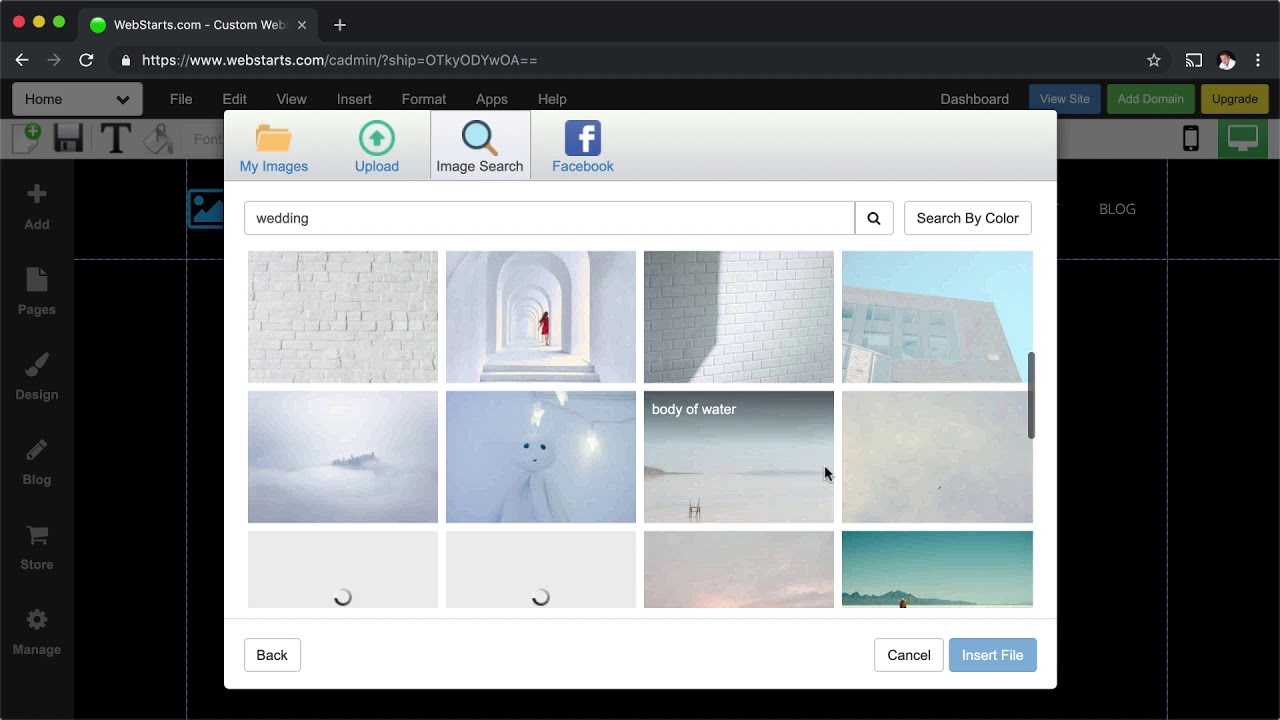Click the browser back arrow

[x=22, y=60]
